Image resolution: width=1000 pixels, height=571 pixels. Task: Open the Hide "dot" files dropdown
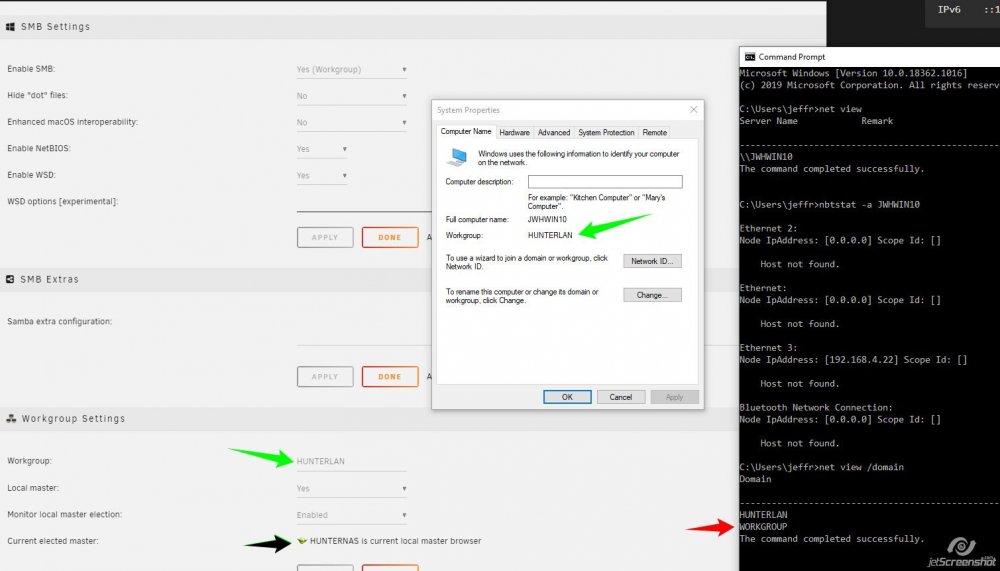point(351,96)
